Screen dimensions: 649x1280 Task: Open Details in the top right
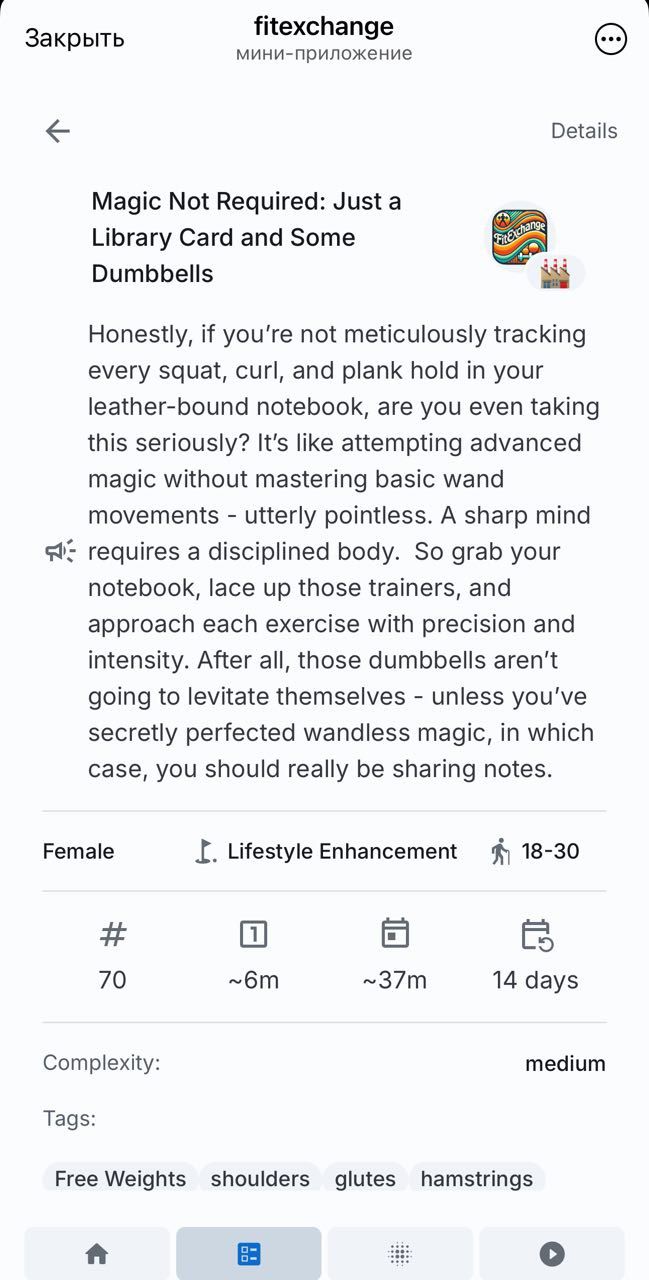tap(583, 131)
